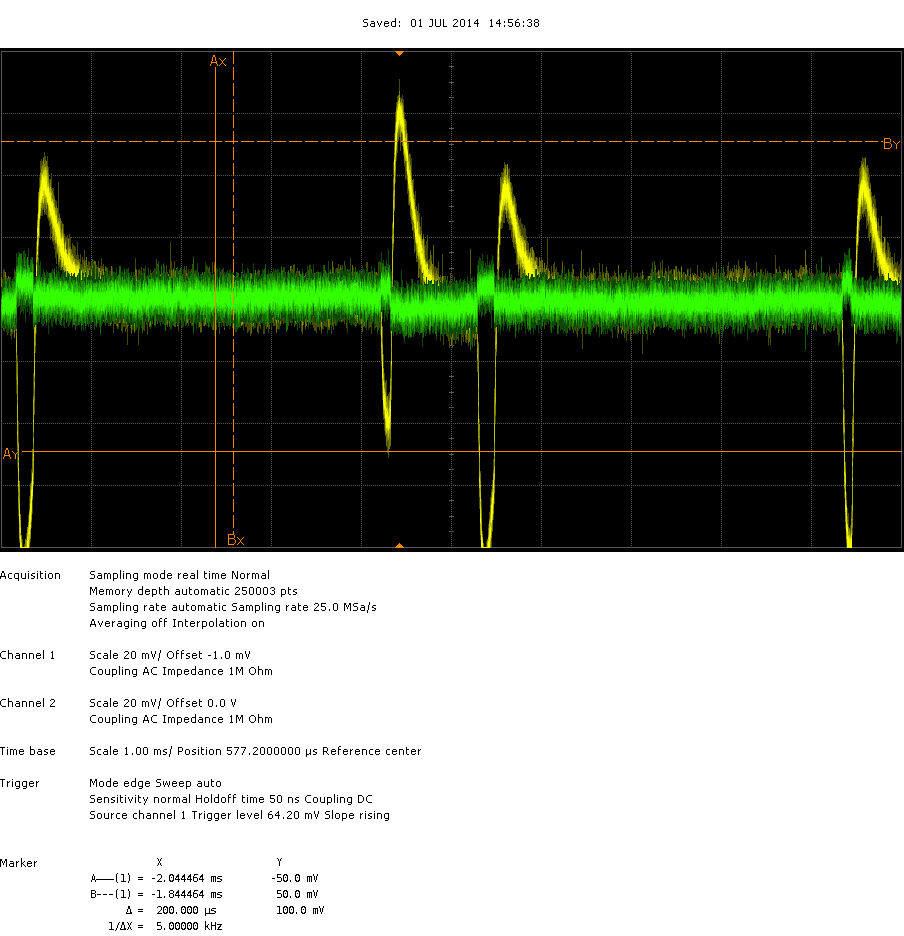Click the By marker label
This screenshot has width=904, height=936.
891,144
